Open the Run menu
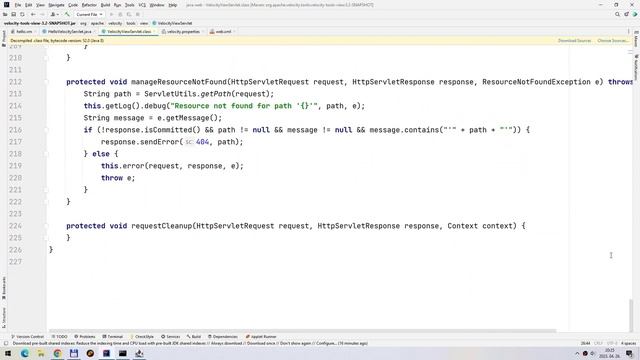 [x=117, y=5]
